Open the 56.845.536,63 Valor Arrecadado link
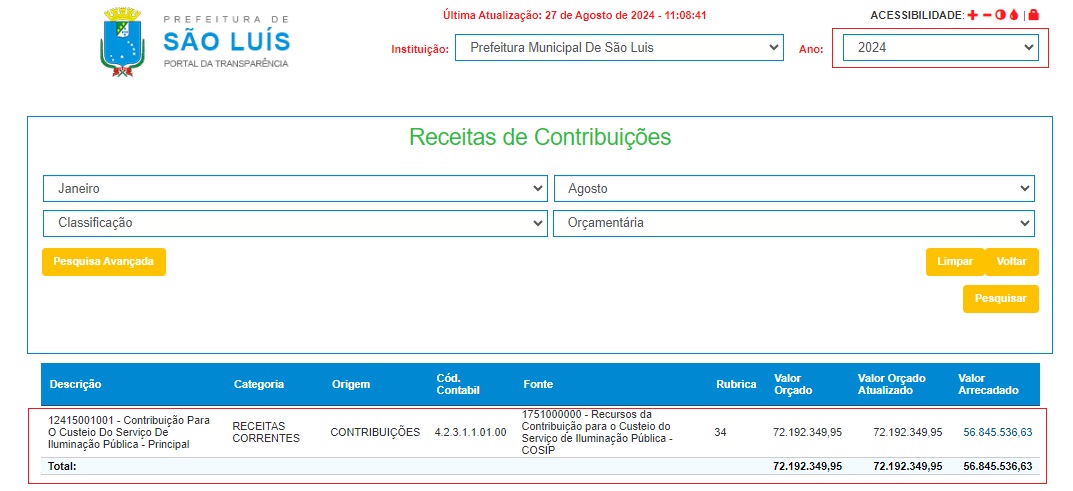This screenshot has height=491, width=1073. 997,432
